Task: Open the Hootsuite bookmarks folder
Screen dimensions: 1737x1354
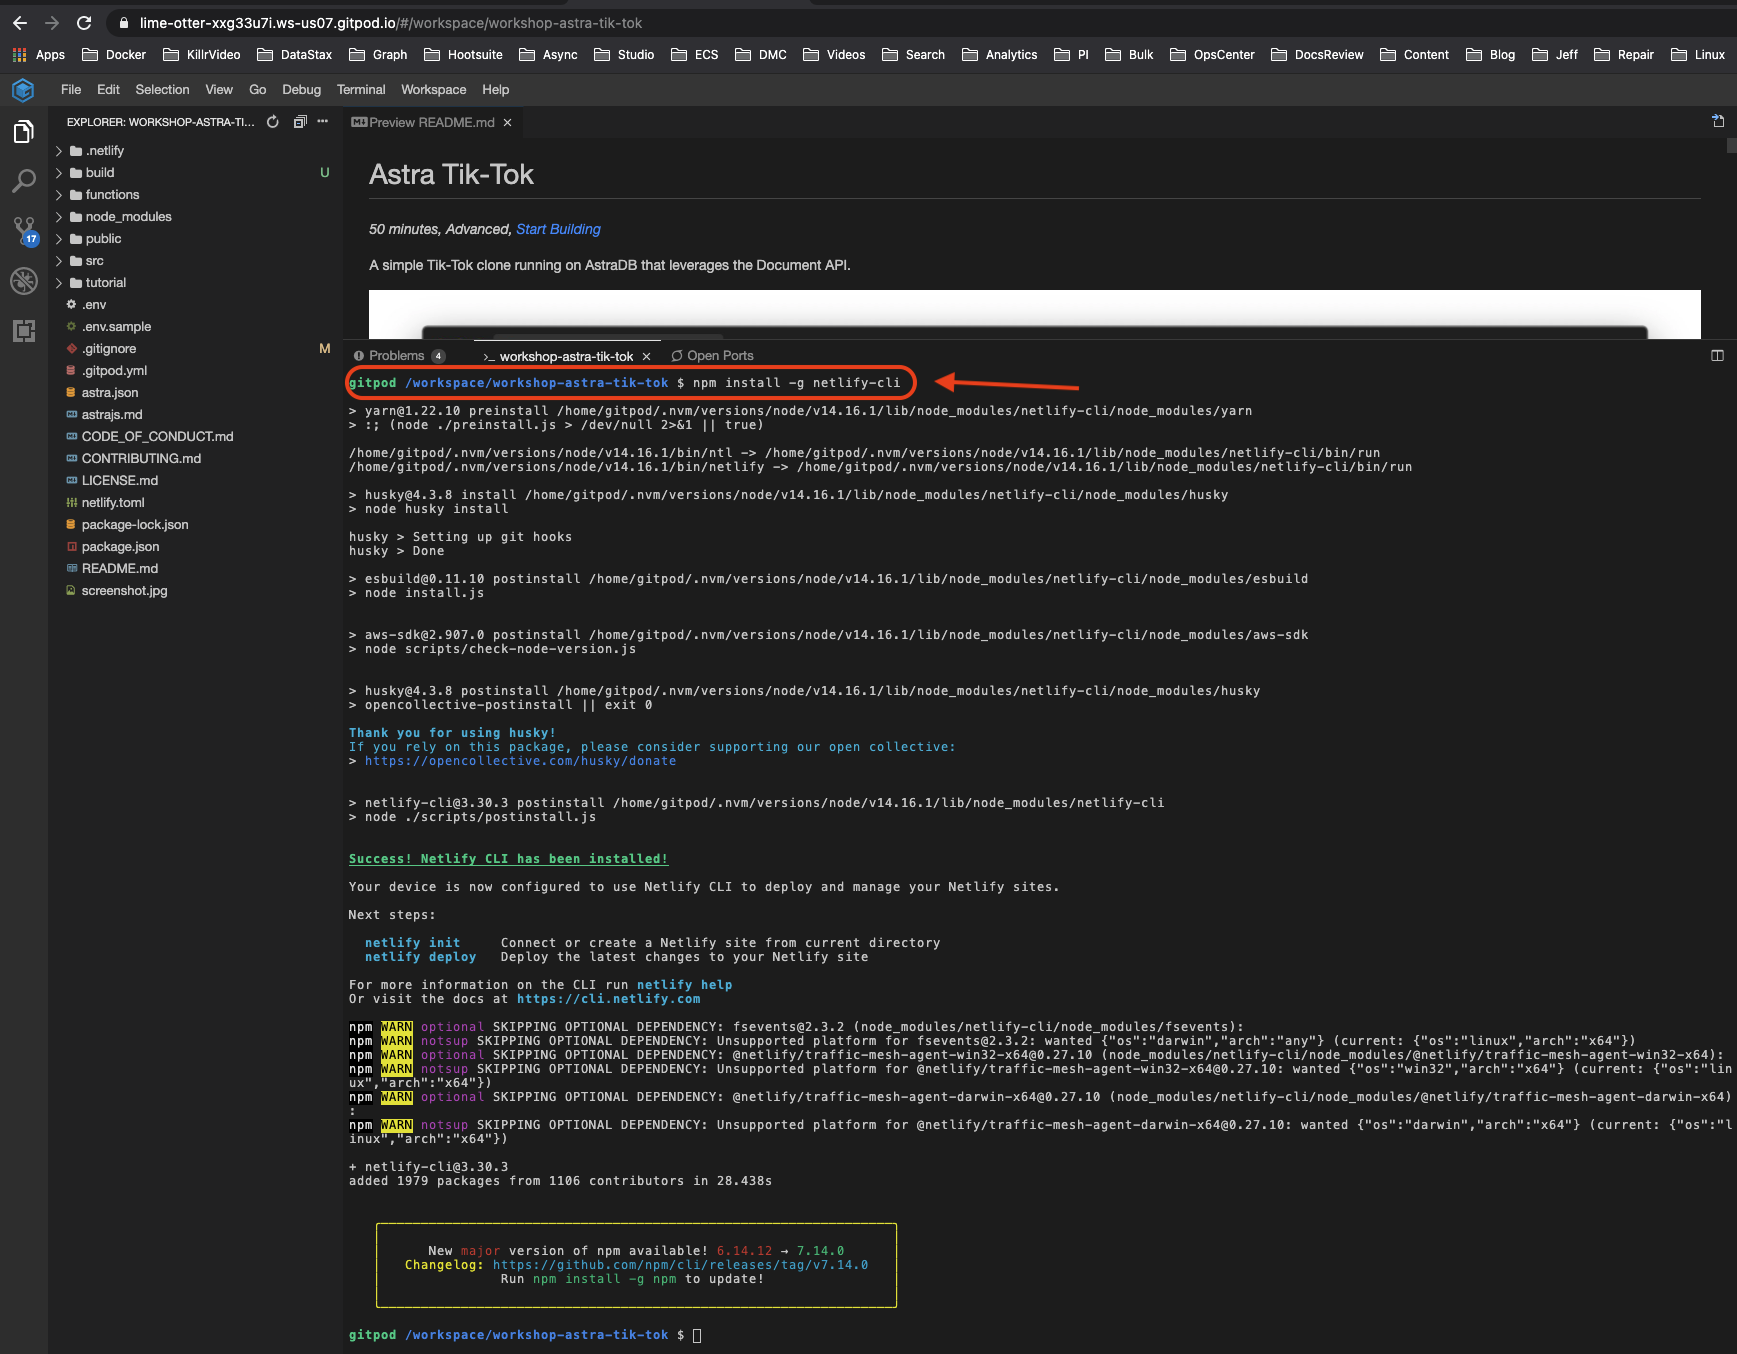Action: 463,55
